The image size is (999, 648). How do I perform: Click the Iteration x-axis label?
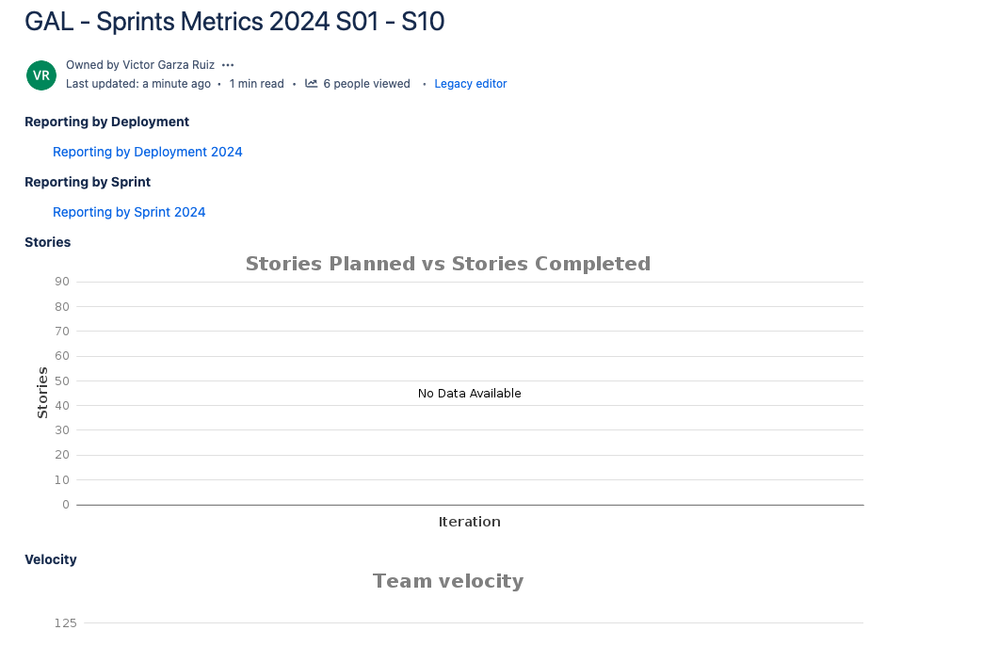pyautogui.click(x=470, y=522)
